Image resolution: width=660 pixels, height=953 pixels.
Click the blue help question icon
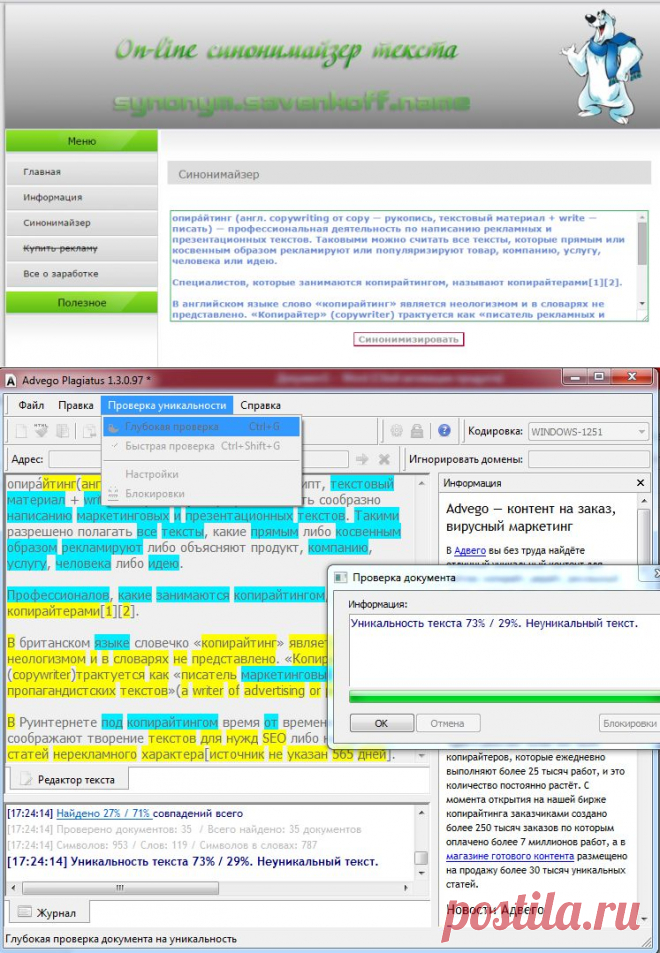(444, 431)
